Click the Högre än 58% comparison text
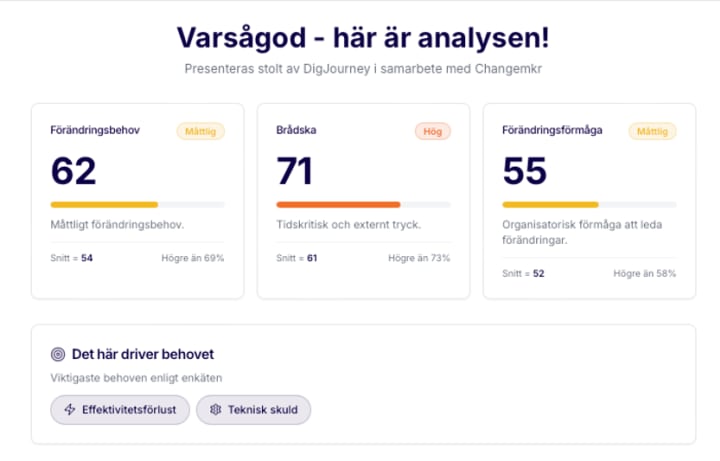Screen dimensions: 720x461 645,273
